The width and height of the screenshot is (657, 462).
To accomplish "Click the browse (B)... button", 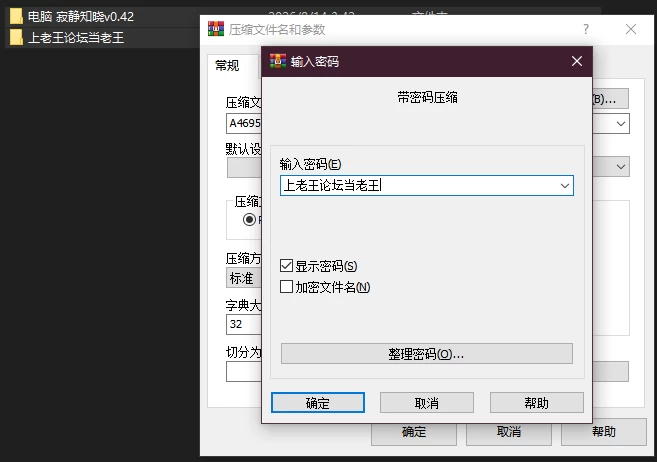I will (610, 99).
